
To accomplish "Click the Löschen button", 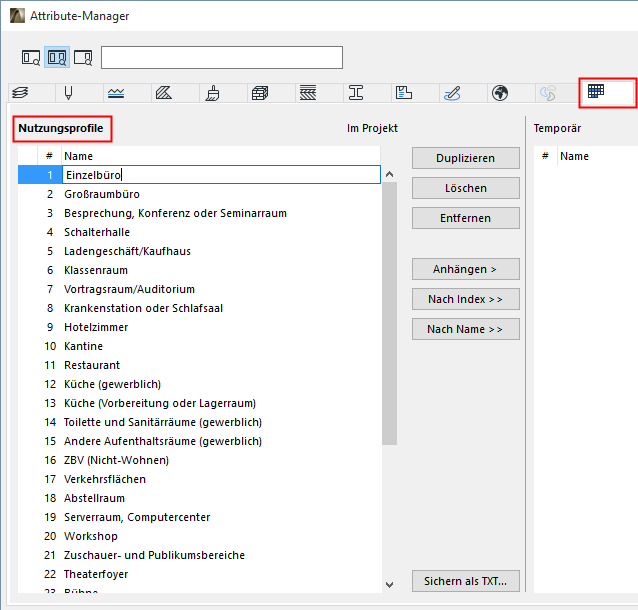I will click(465, 188).
